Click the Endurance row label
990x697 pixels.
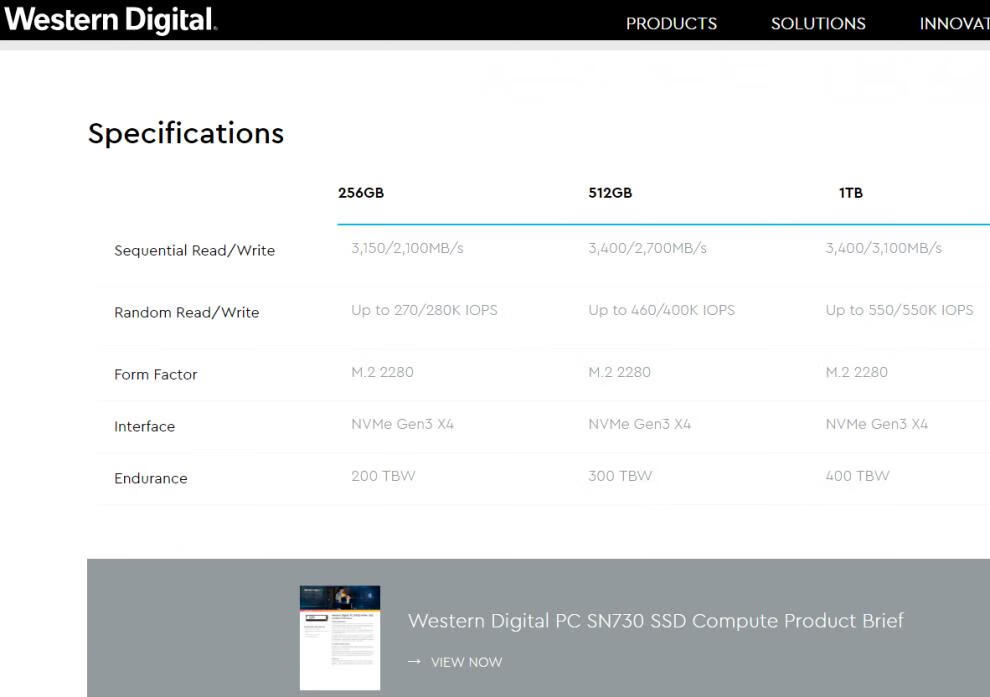pyautogui.click(x=150, y=478)
